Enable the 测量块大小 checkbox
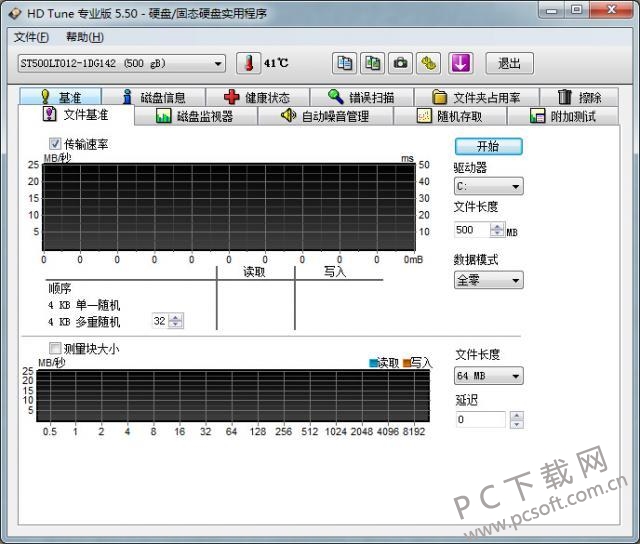This screenshot has width=640, height=544. tap(55, 348)
